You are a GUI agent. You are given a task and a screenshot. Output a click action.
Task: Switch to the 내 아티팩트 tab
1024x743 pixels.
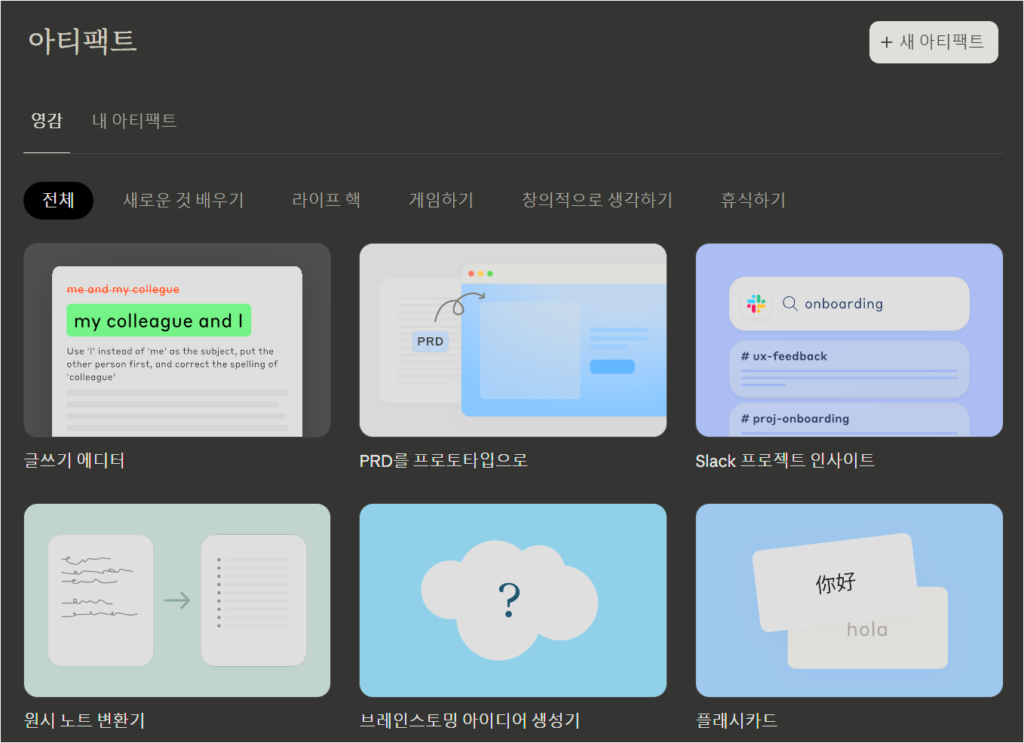click(134, 121)
